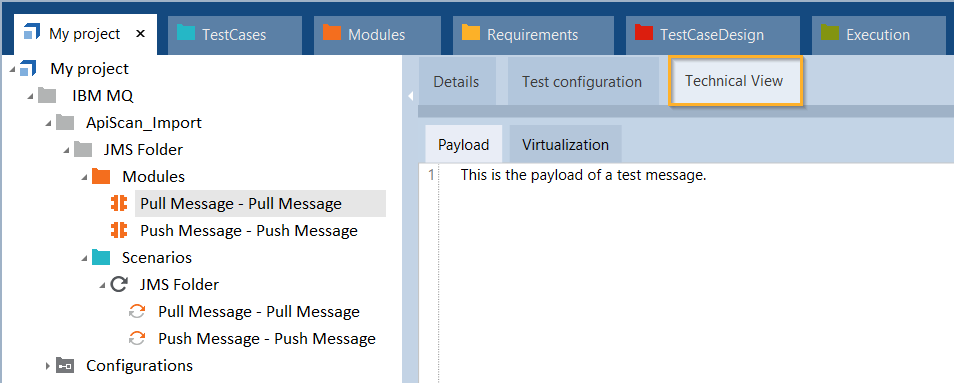This screenshot has height=383, width=954.
Task: Collapse the IBM MQ tree node
Action: pos(30,96)
